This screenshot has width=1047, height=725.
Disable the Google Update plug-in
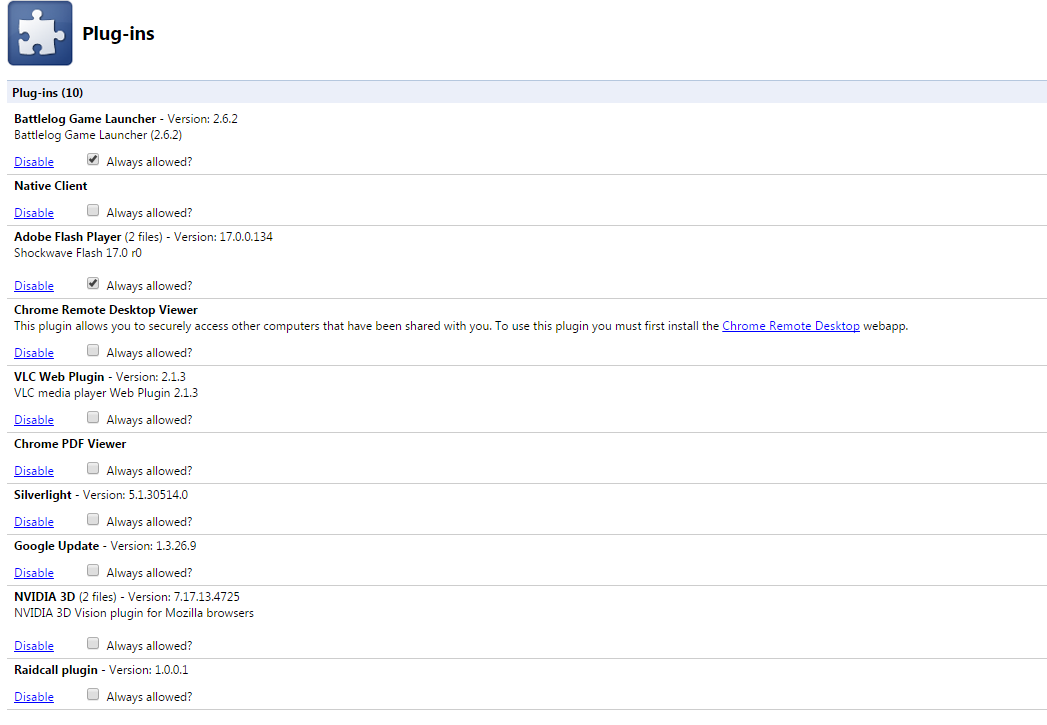(x=34, y=573)
